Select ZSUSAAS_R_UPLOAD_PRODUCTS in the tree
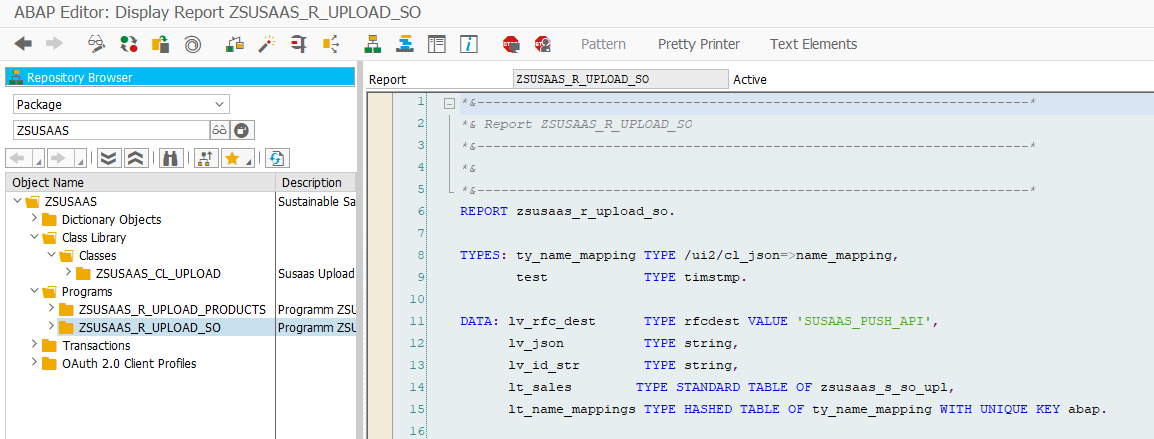Screen dimensions: 1154x439 tap(172, 309)
